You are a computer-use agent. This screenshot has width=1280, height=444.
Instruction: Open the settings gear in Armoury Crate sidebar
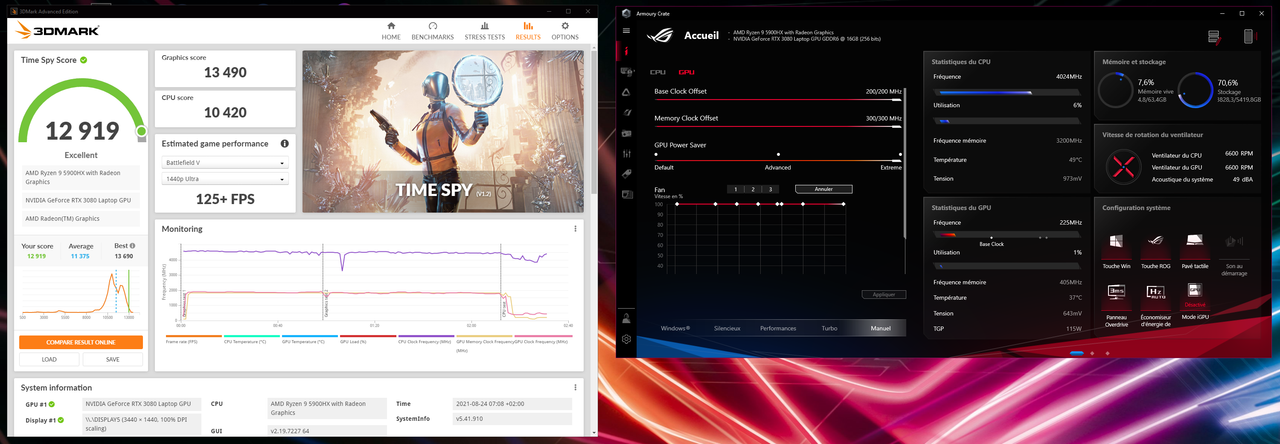(x=626, y=339)
